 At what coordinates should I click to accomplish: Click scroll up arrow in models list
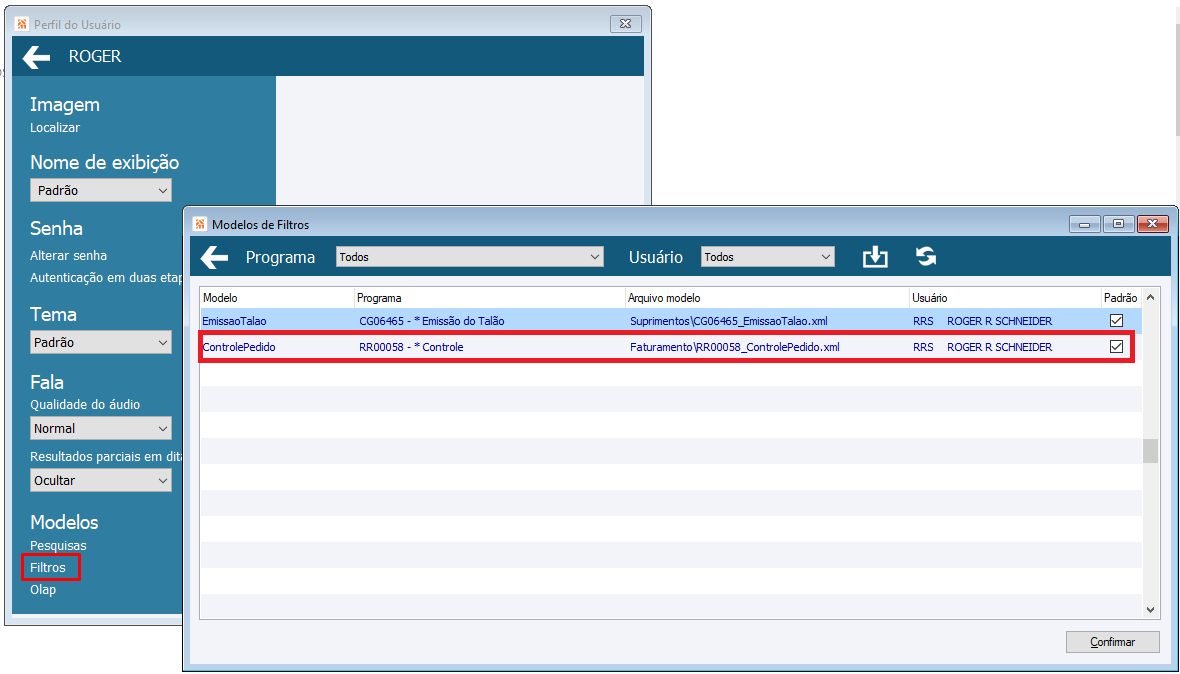point(1150,297)
